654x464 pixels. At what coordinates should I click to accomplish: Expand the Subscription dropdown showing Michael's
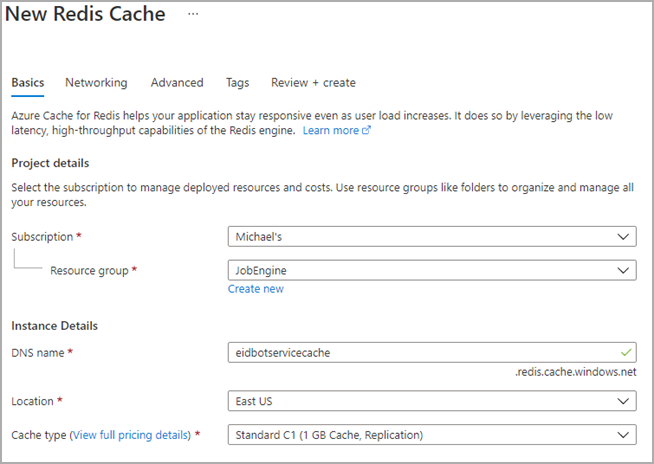point(431,237)
